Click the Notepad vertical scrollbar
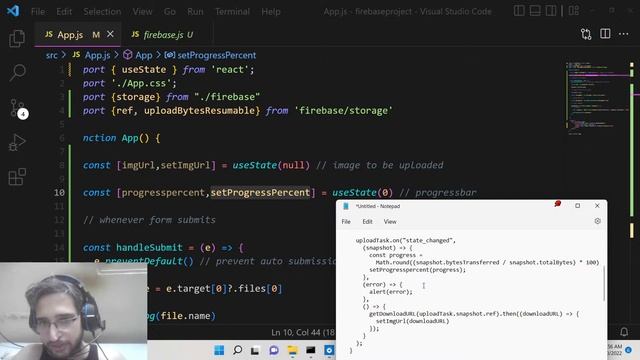Screen dimensions: 640x360 pyautogui.click(x=604, y=284)
